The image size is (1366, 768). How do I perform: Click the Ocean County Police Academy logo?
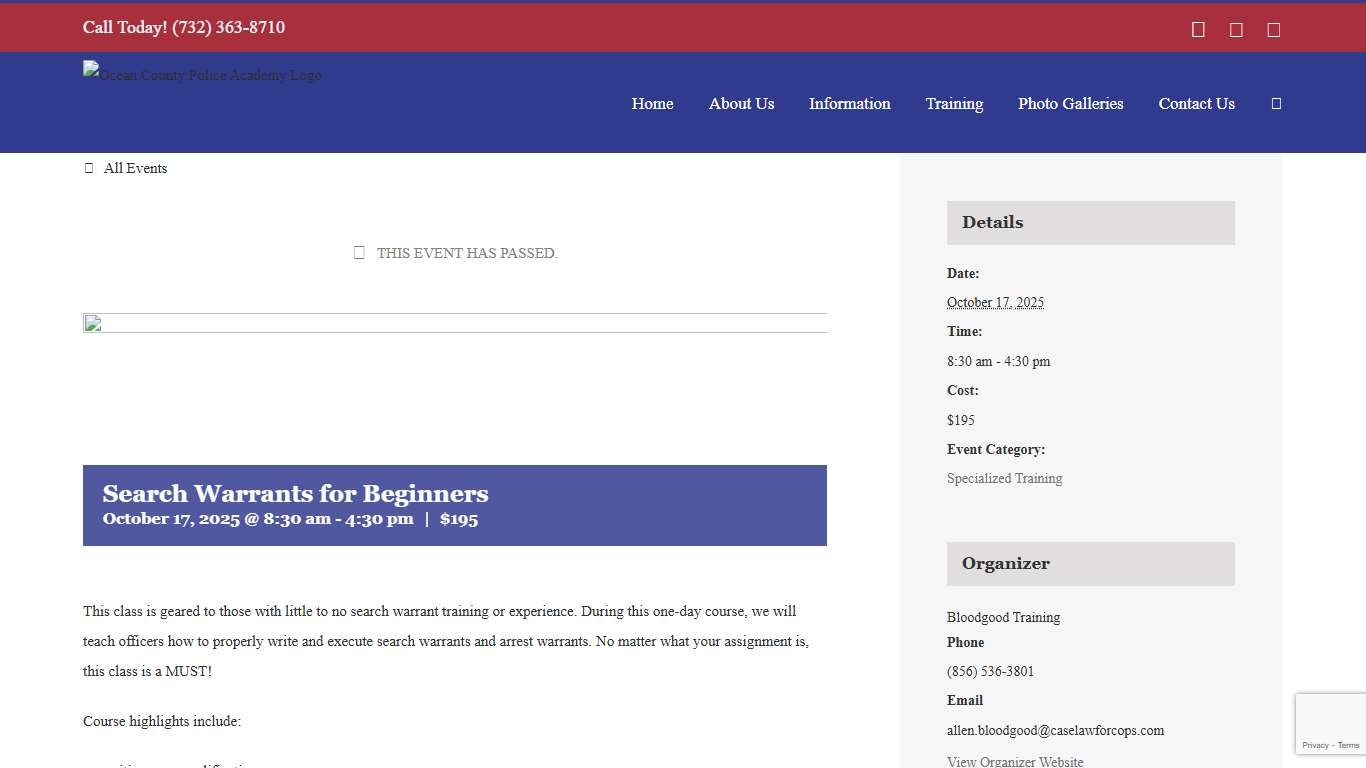[203, 75]
